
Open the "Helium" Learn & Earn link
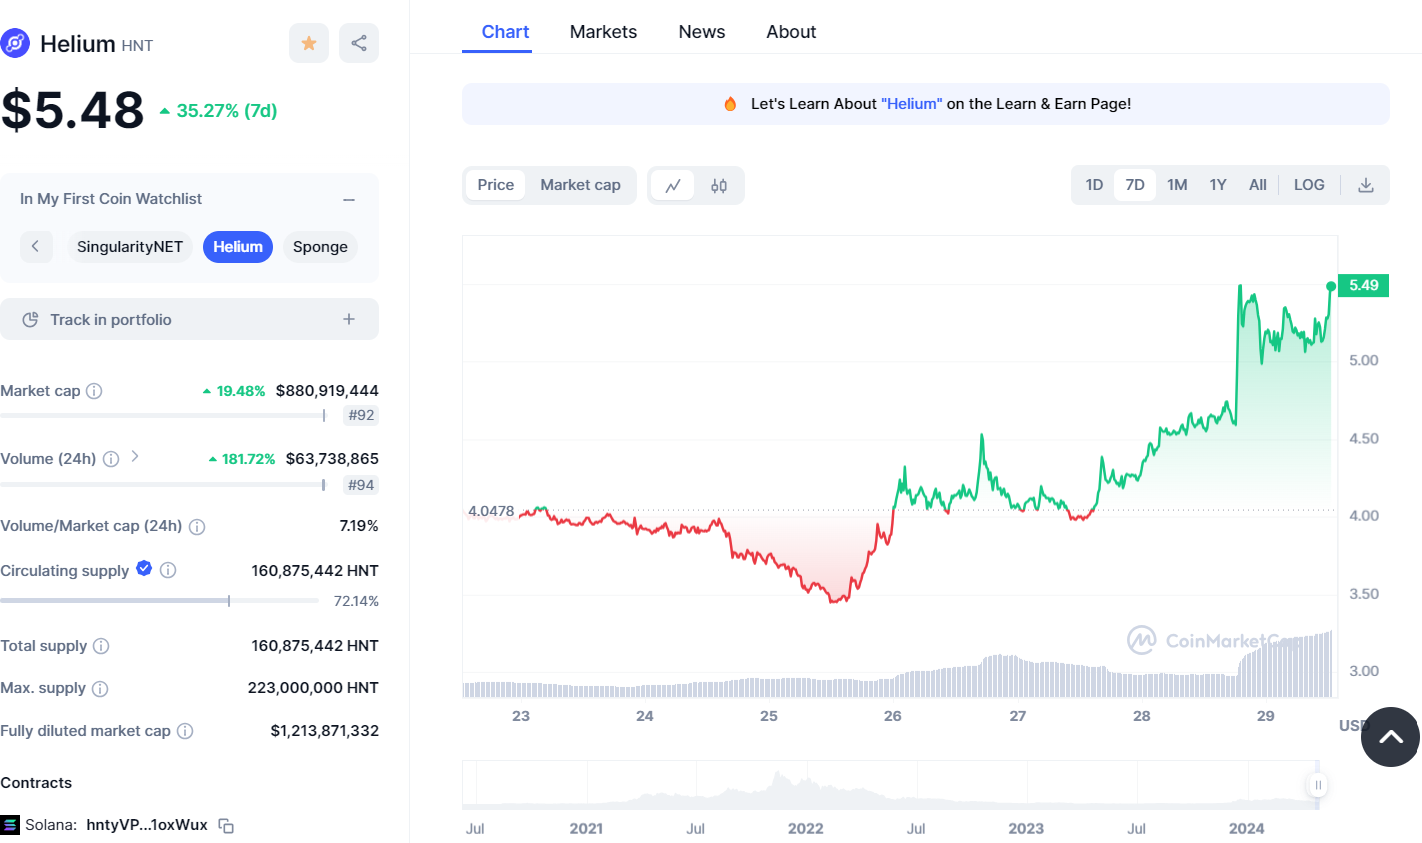(911, 104)
